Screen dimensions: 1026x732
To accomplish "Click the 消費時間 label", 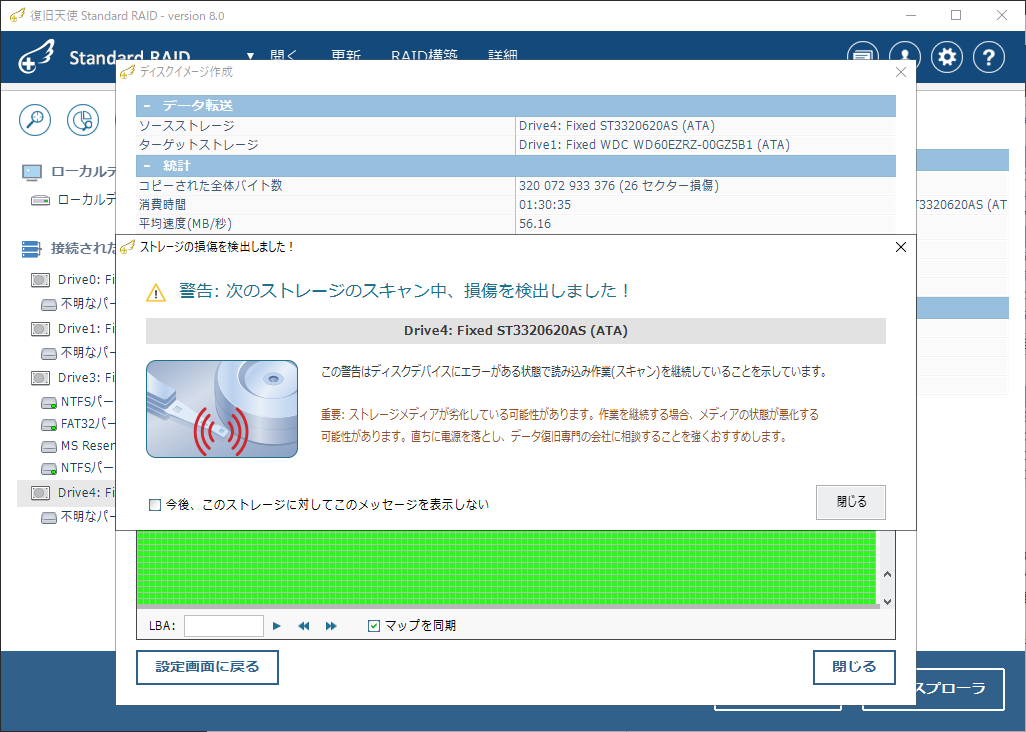I will point(162,205).
